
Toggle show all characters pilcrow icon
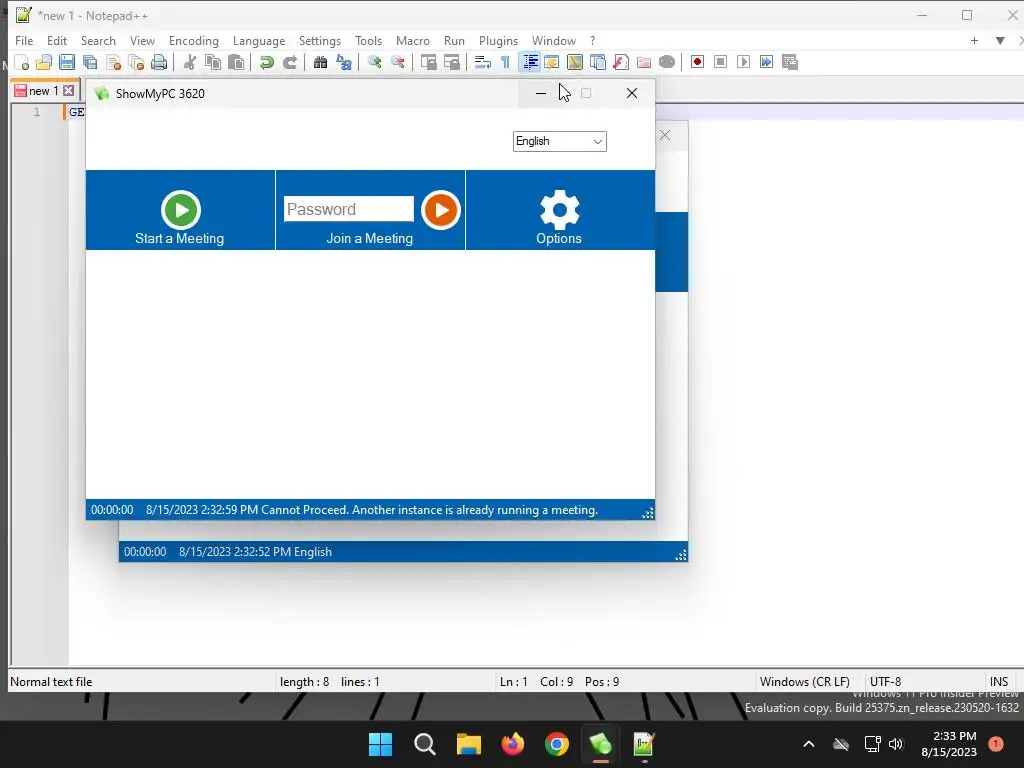point(505,63)
